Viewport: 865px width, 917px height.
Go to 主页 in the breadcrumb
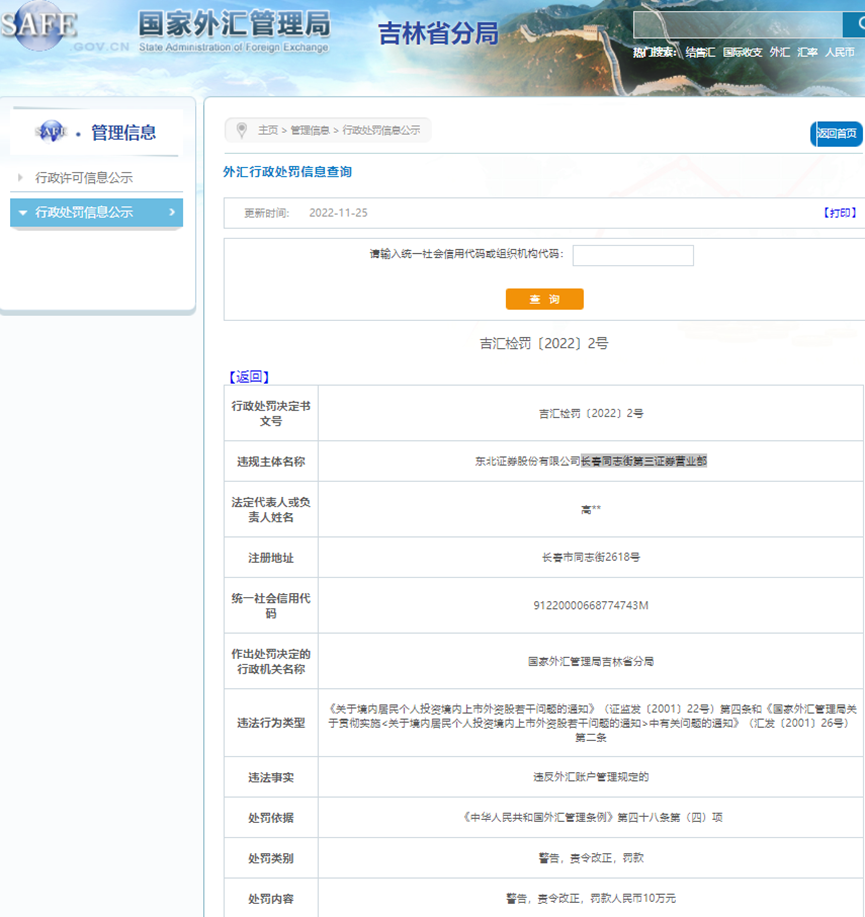tap(268, 131)
